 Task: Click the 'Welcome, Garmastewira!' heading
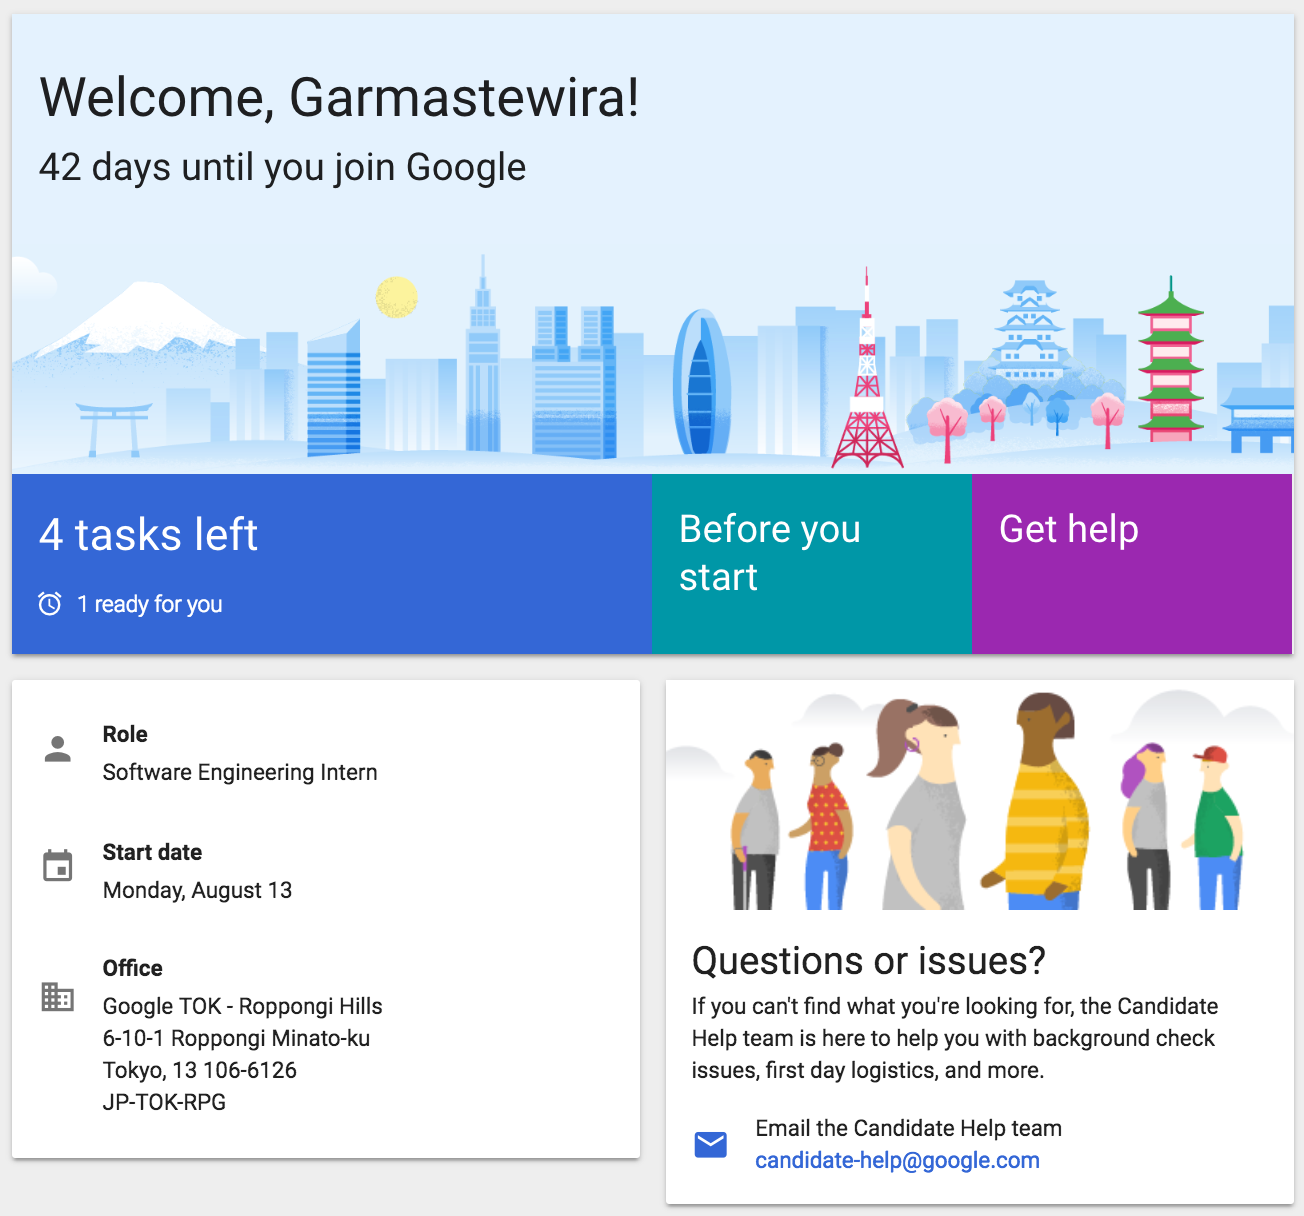(339, 97)
